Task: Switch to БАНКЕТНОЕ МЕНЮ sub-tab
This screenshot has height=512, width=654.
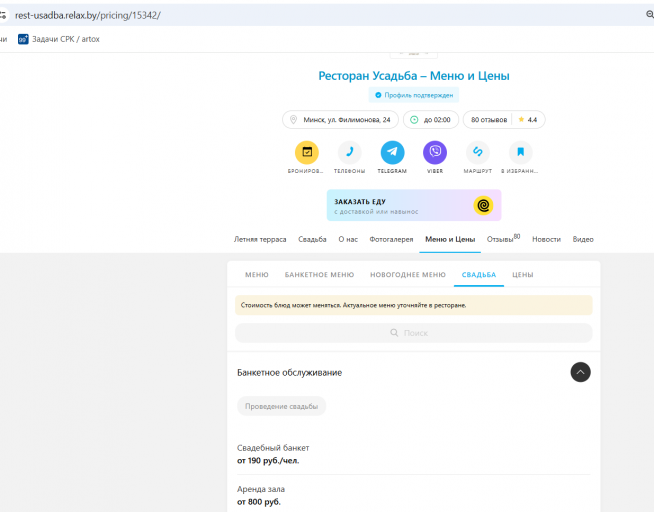Action: (x=319, y=275)
